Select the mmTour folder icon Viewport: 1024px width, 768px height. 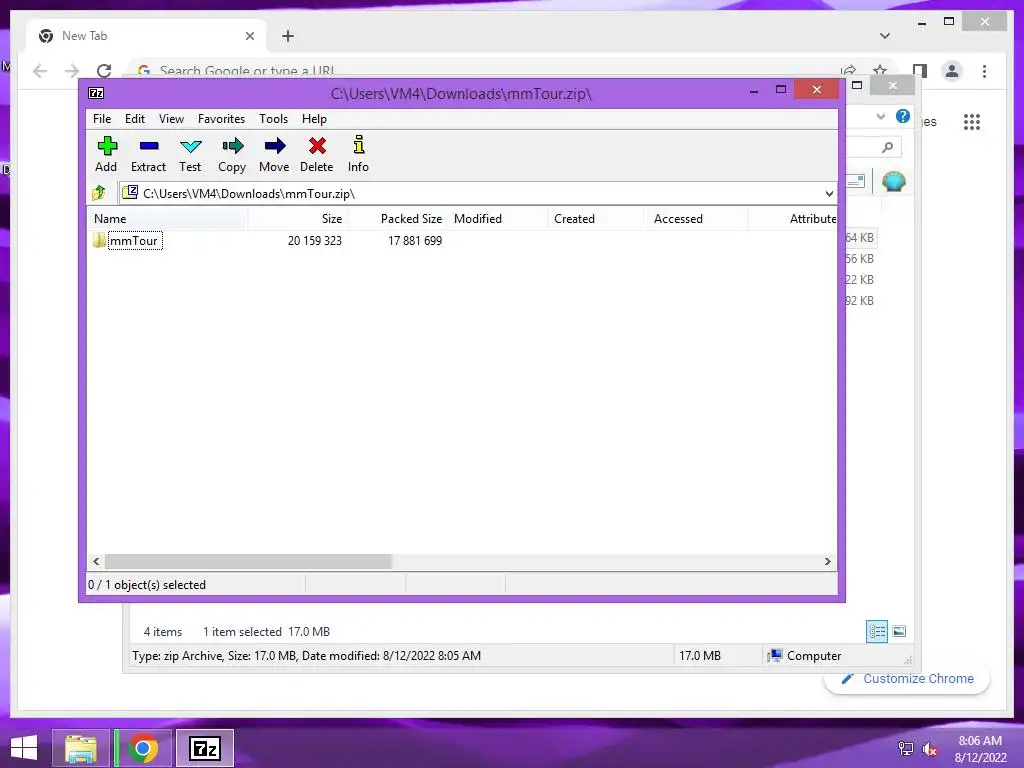tap(99, 240)
